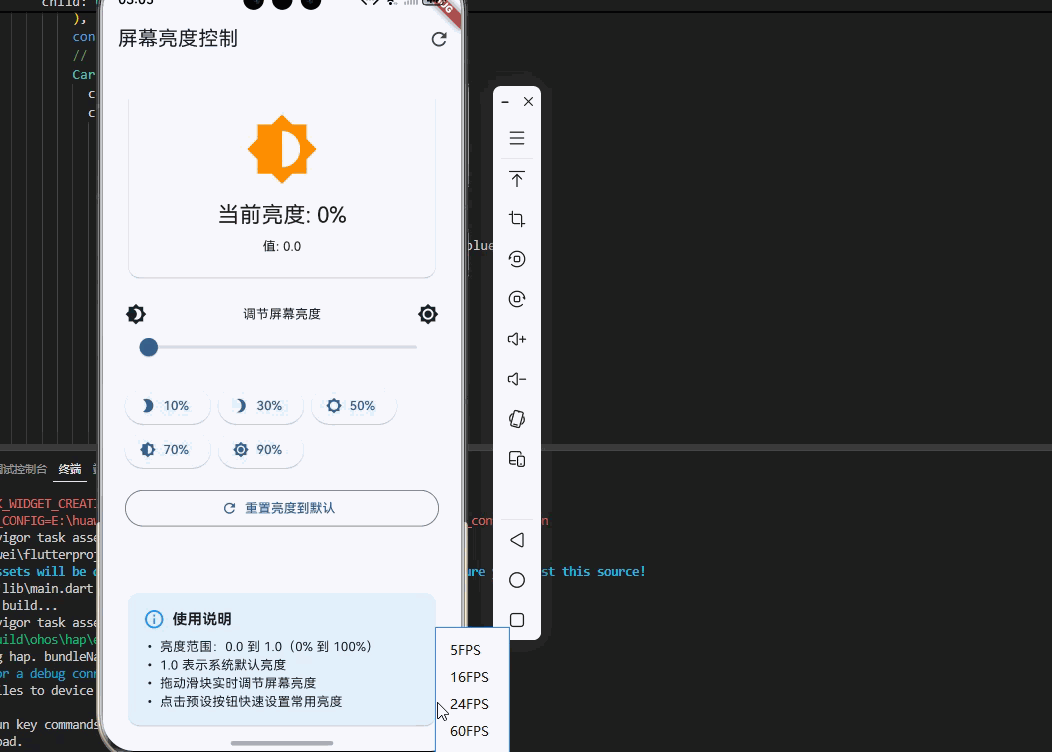
Task: Click the recent apps square button
Action: coord(517,620)
